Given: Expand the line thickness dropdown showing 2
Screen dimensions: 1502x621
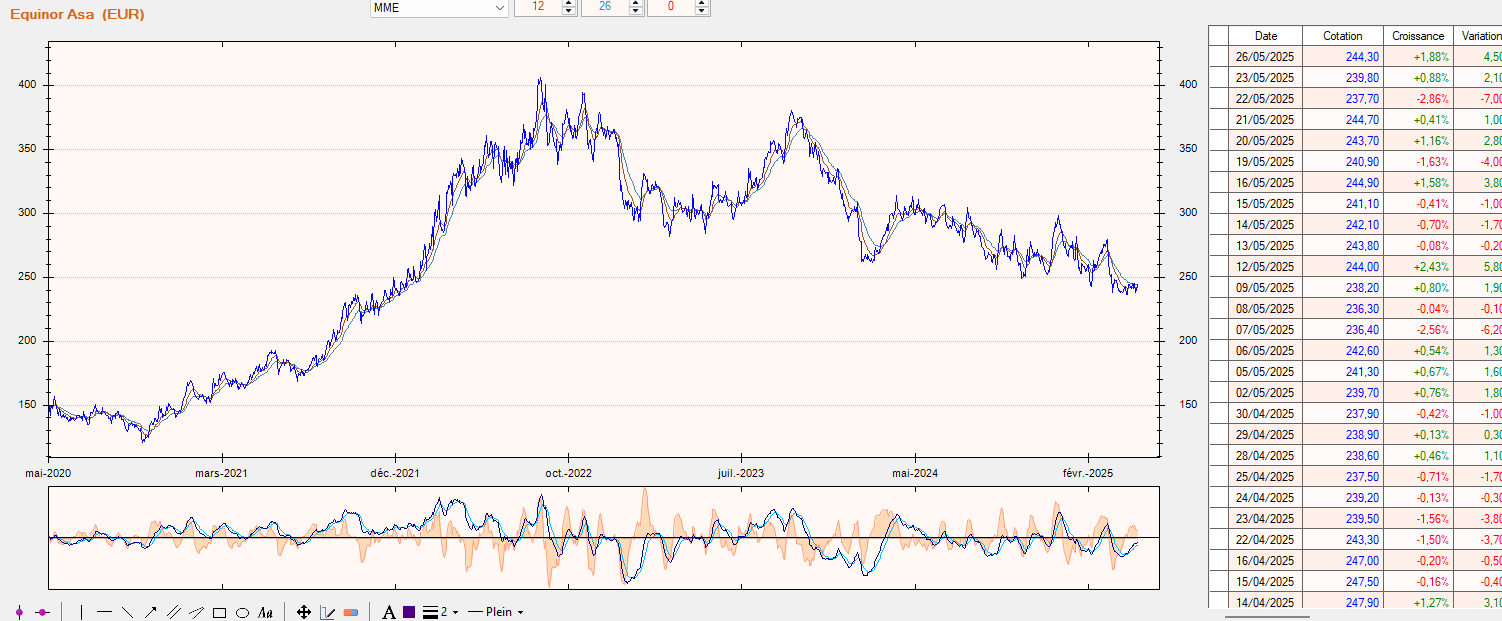Looking at the screenshot, I should pos(455,612).
